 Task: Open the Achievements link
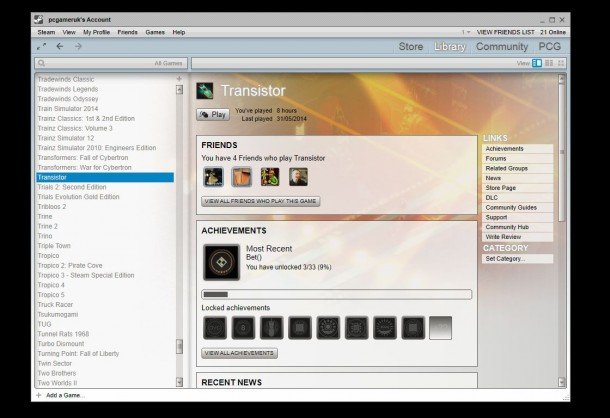pos(517,149)
